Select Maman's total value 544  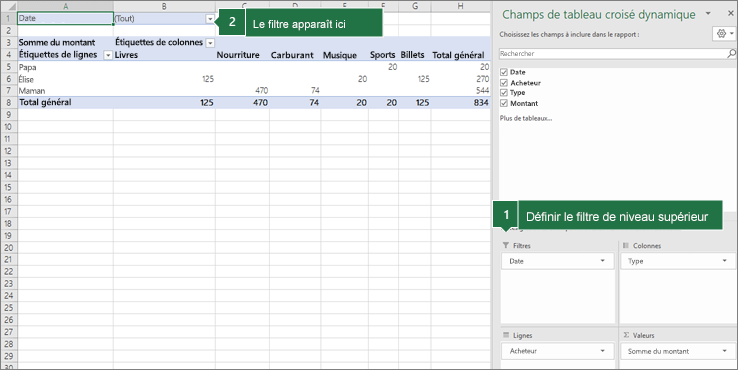click(x=482, y=90)
